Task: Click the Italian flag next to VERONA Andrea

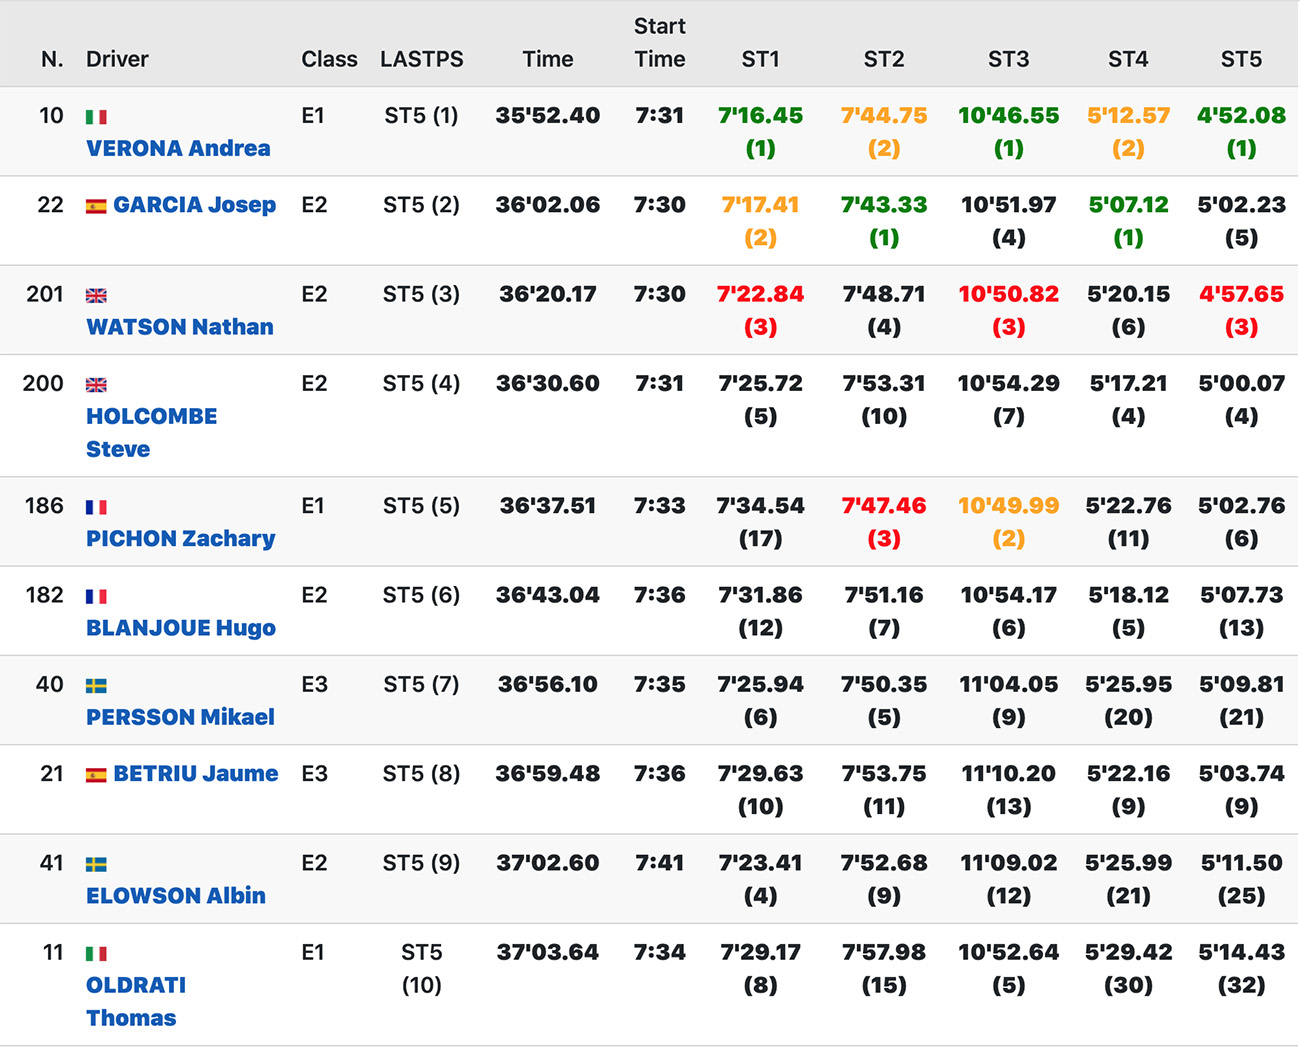Action: point(96,117)
